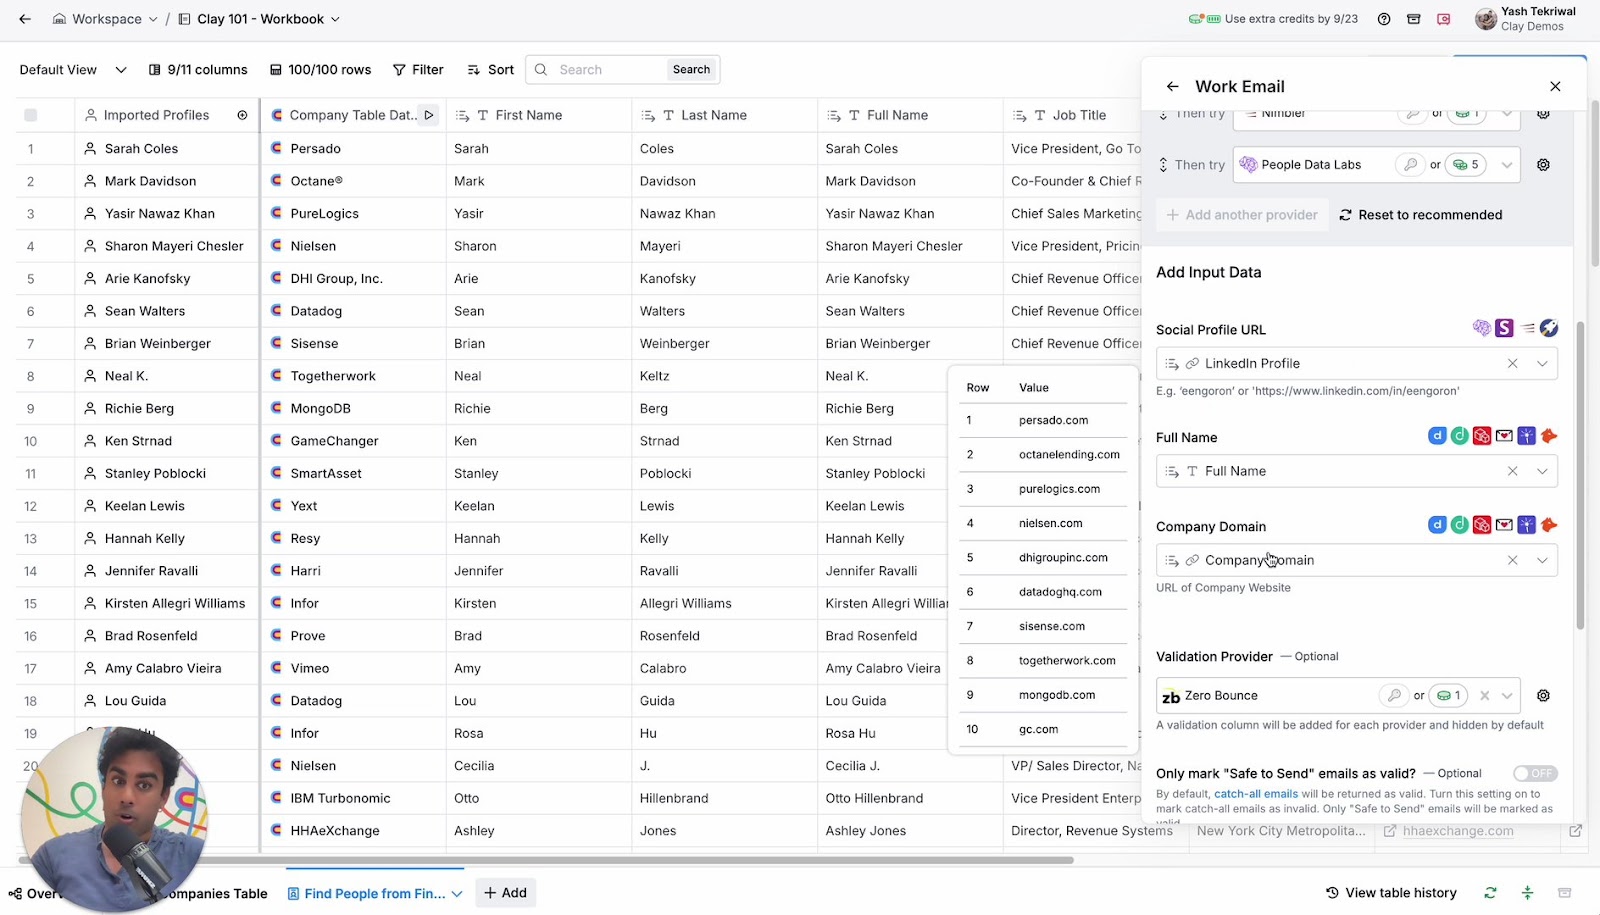Click the red recording icon in header
Image resolution: width=1600 pixels, height=915 pixels.
point(1444,19)
